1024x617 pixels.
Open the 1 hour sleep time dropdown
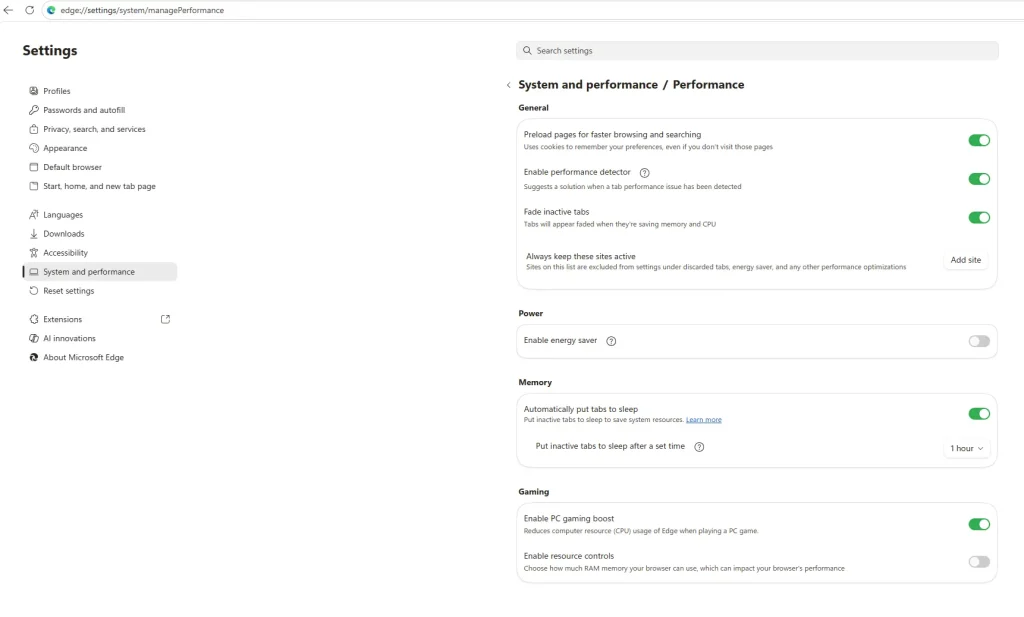pos(967,448)
